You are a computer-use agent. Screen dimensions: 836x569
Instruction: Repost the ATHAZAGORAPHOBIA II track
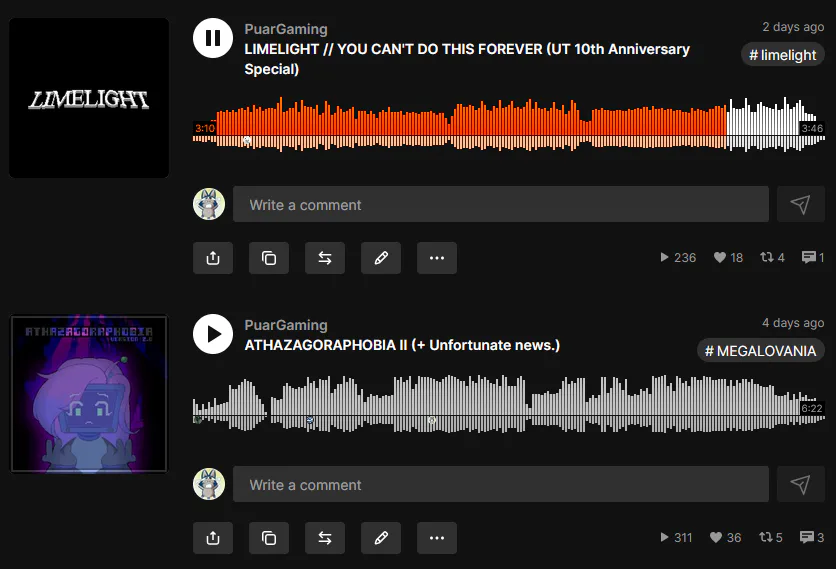coord(325,538)
